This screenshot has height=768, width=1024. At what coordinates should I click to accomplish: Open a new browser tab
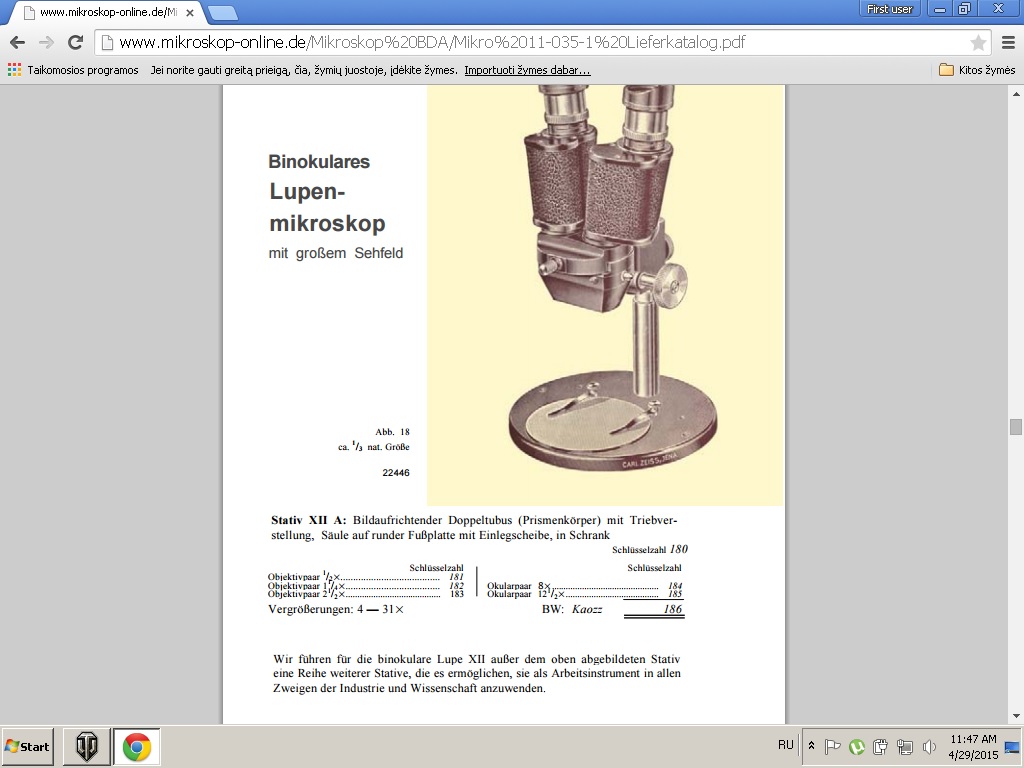coord(222,13)
